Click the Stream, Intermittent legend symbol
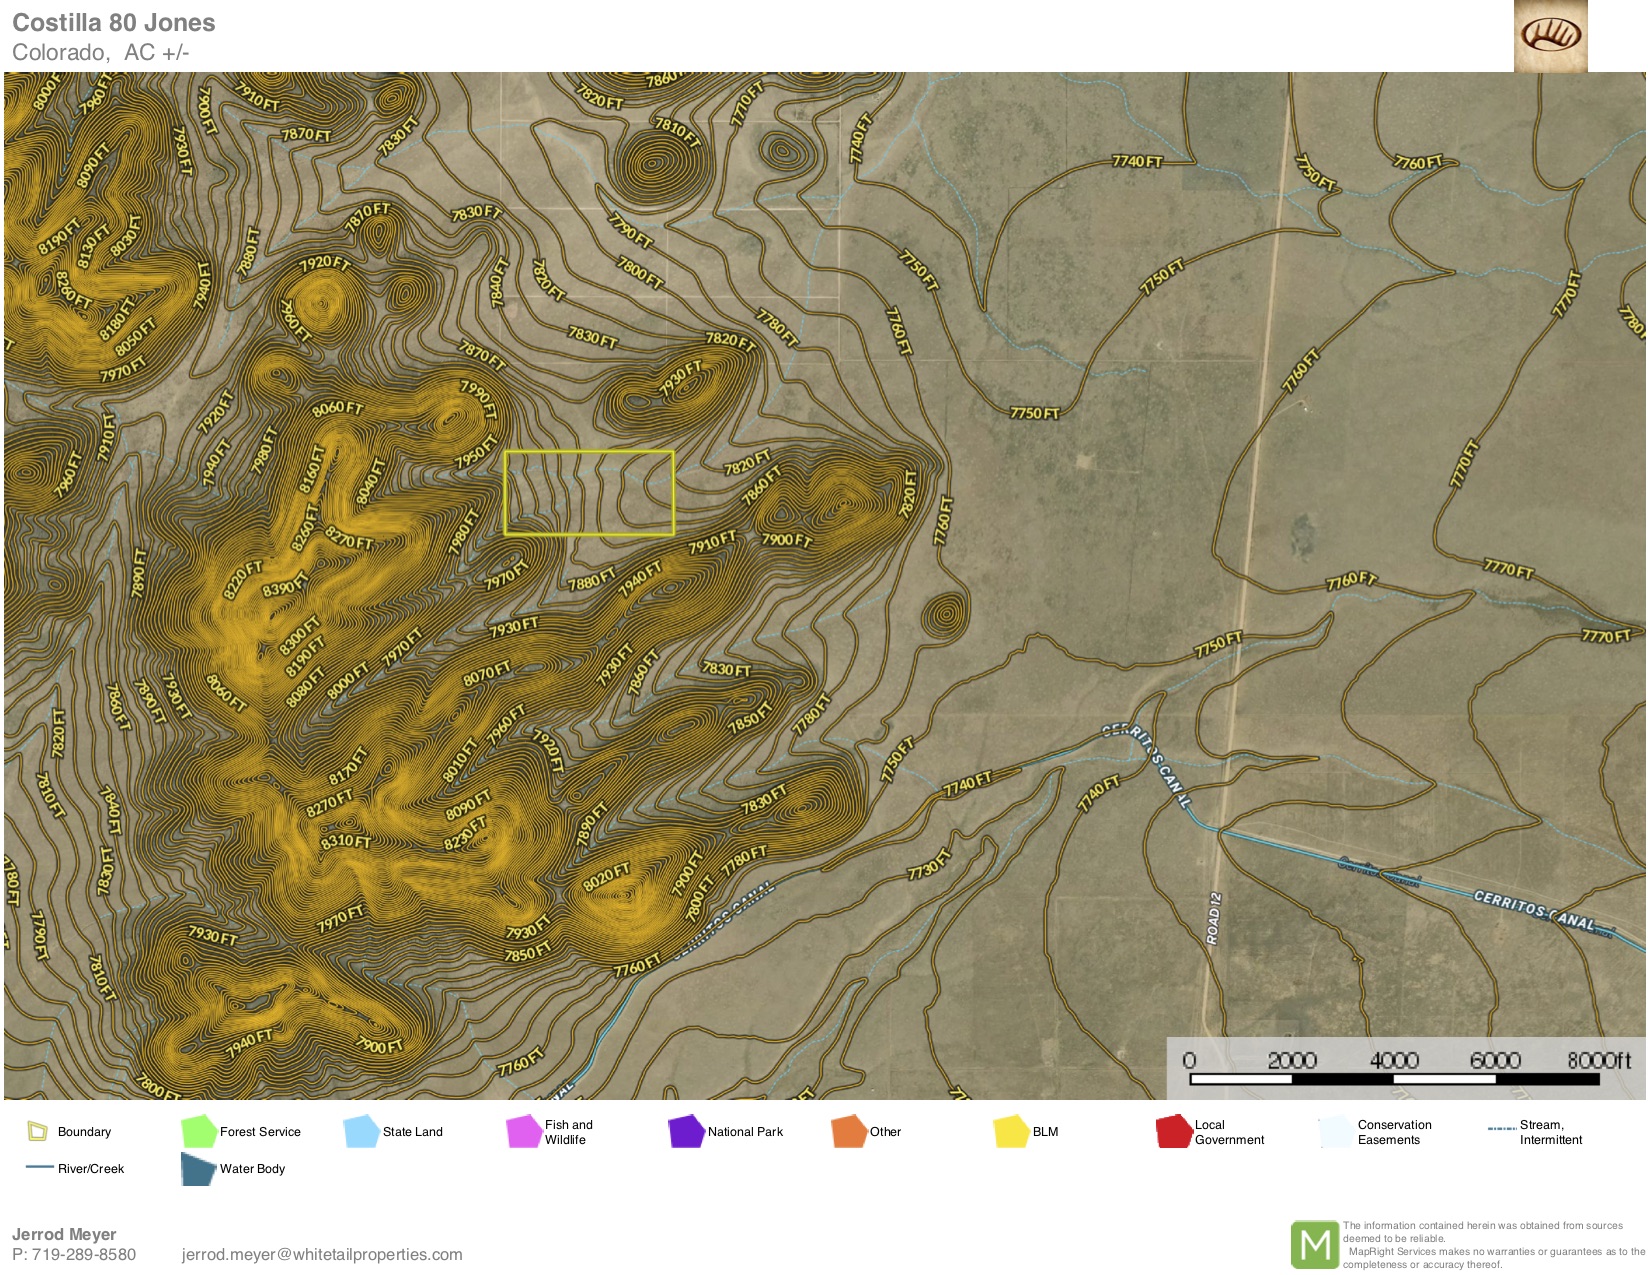 click(x=1501, y=1128)
